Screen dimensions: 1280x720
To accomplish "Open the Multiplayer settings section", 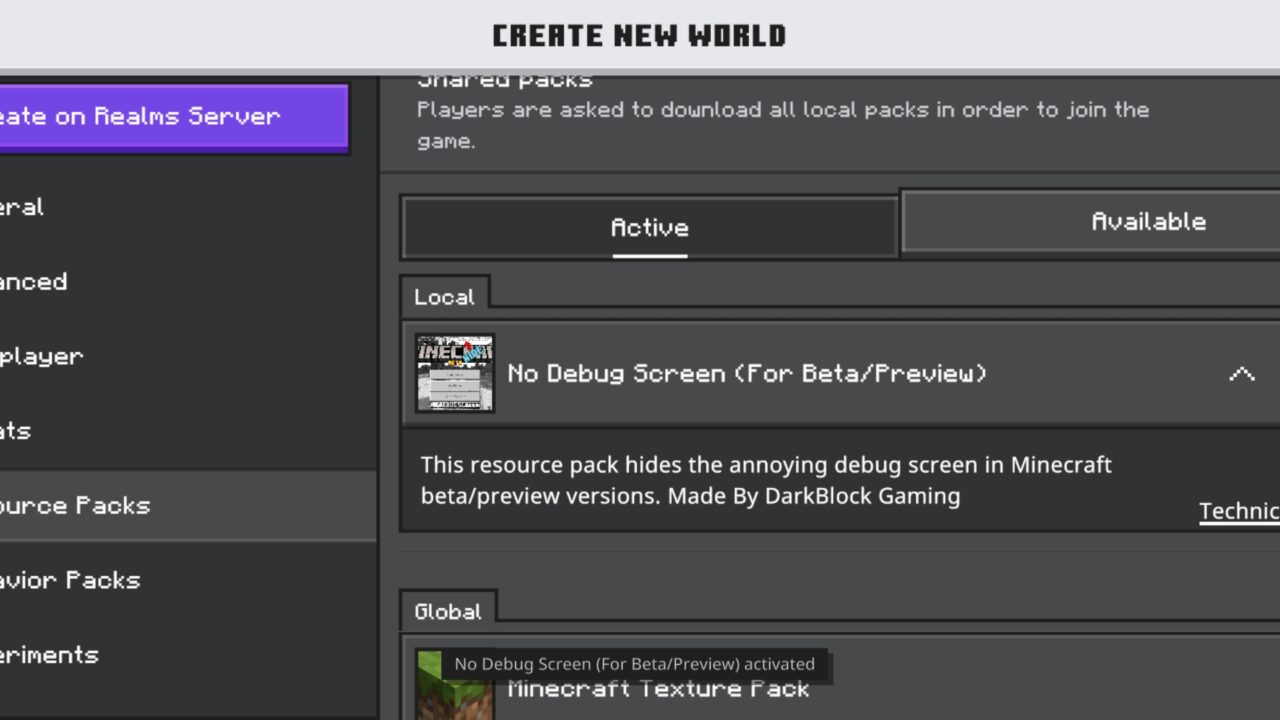I will (x=188, y=356).
